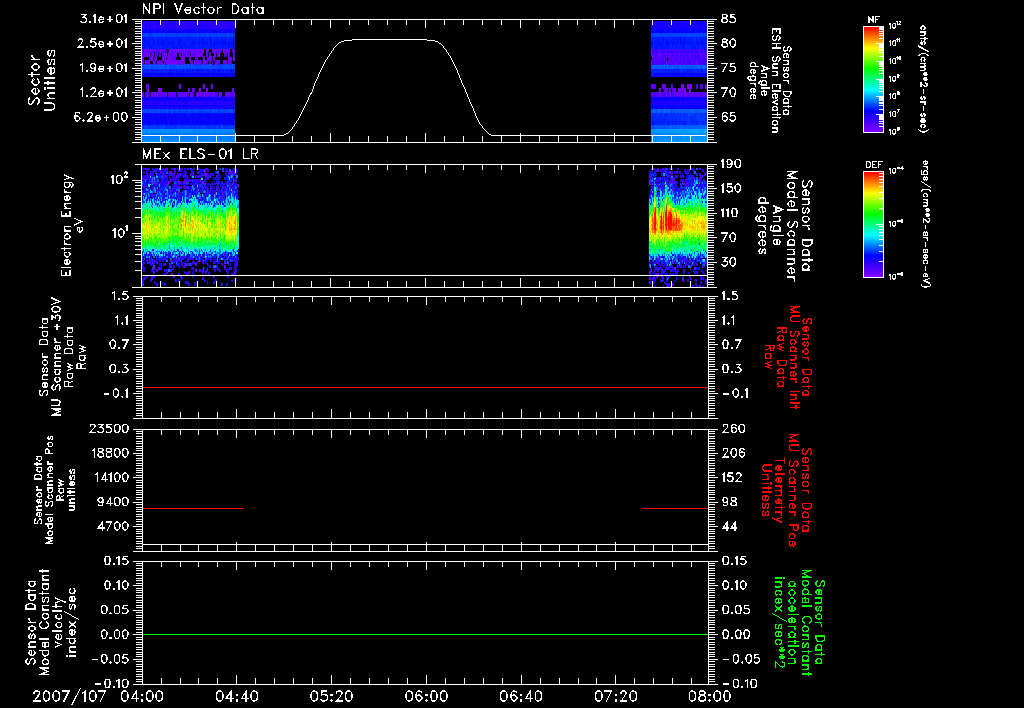Viewport: 1024px width, 708px height.
Task: Click the "30" scanner angle tick
Action: (728, 262)
